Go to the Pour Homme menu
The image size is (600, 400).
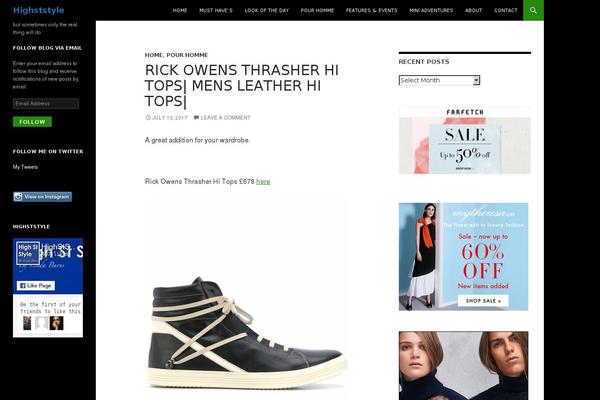(317, 10)
